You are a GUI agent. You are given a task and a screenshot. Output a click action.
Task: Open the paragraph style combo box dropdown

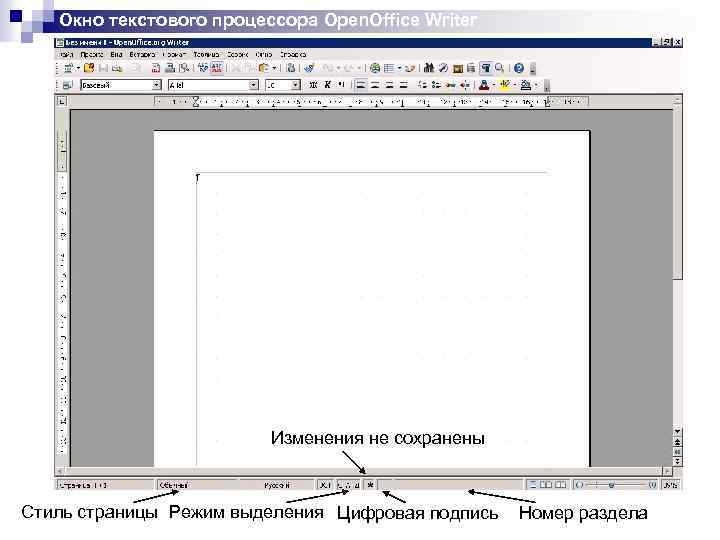[157, 85]
